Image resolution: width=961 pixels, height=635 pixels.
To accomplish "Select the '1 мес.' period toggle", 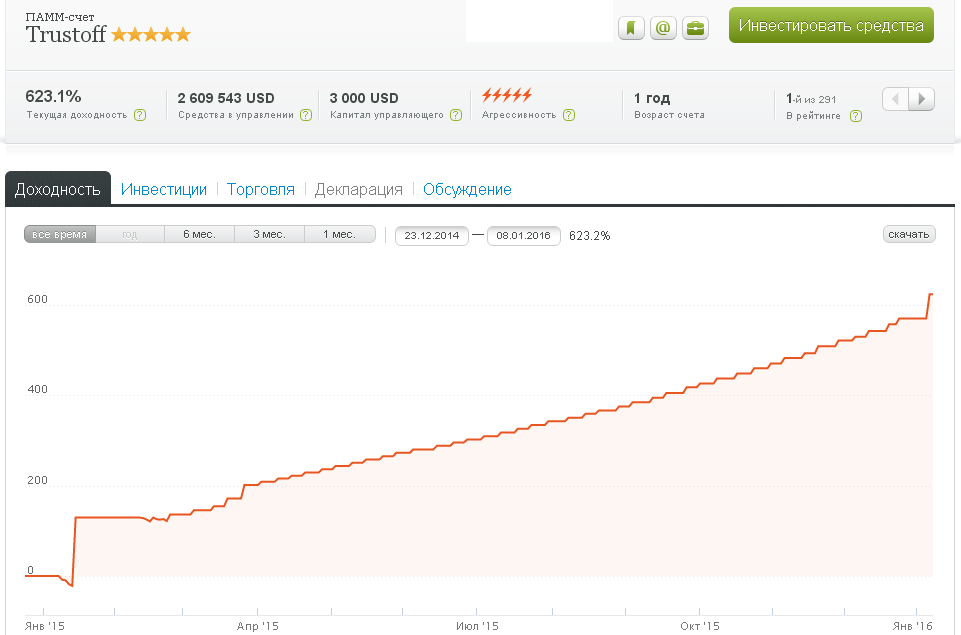I will coord(339,235).
